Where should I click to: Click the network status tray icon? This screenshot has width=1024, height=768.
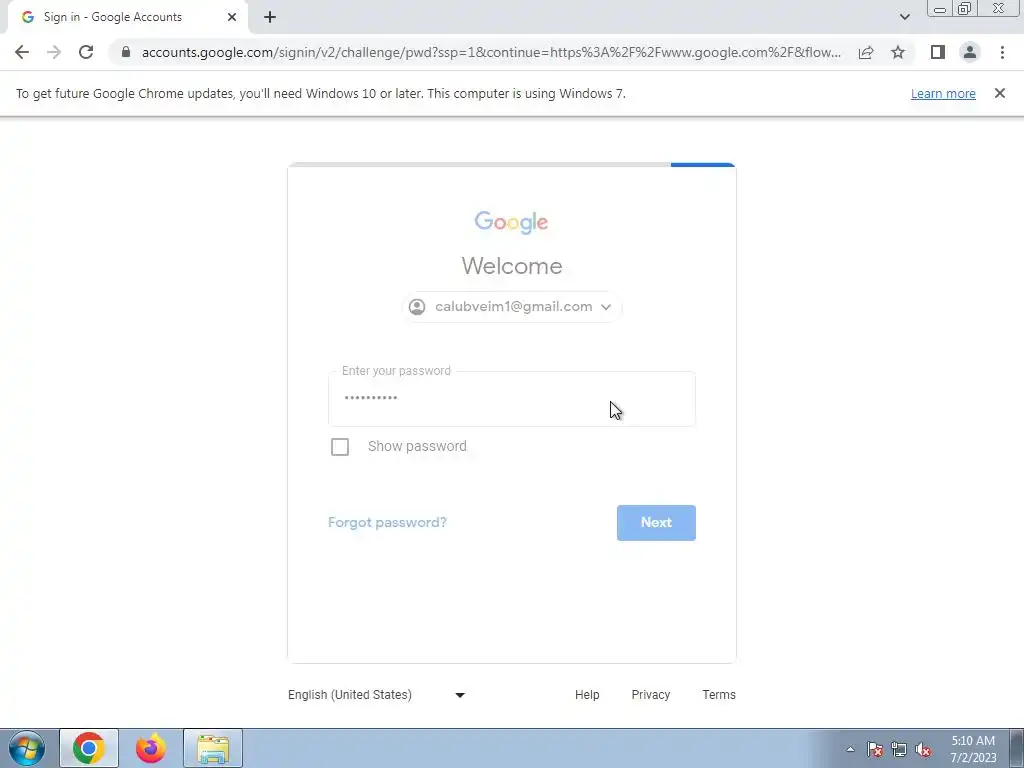899,749
